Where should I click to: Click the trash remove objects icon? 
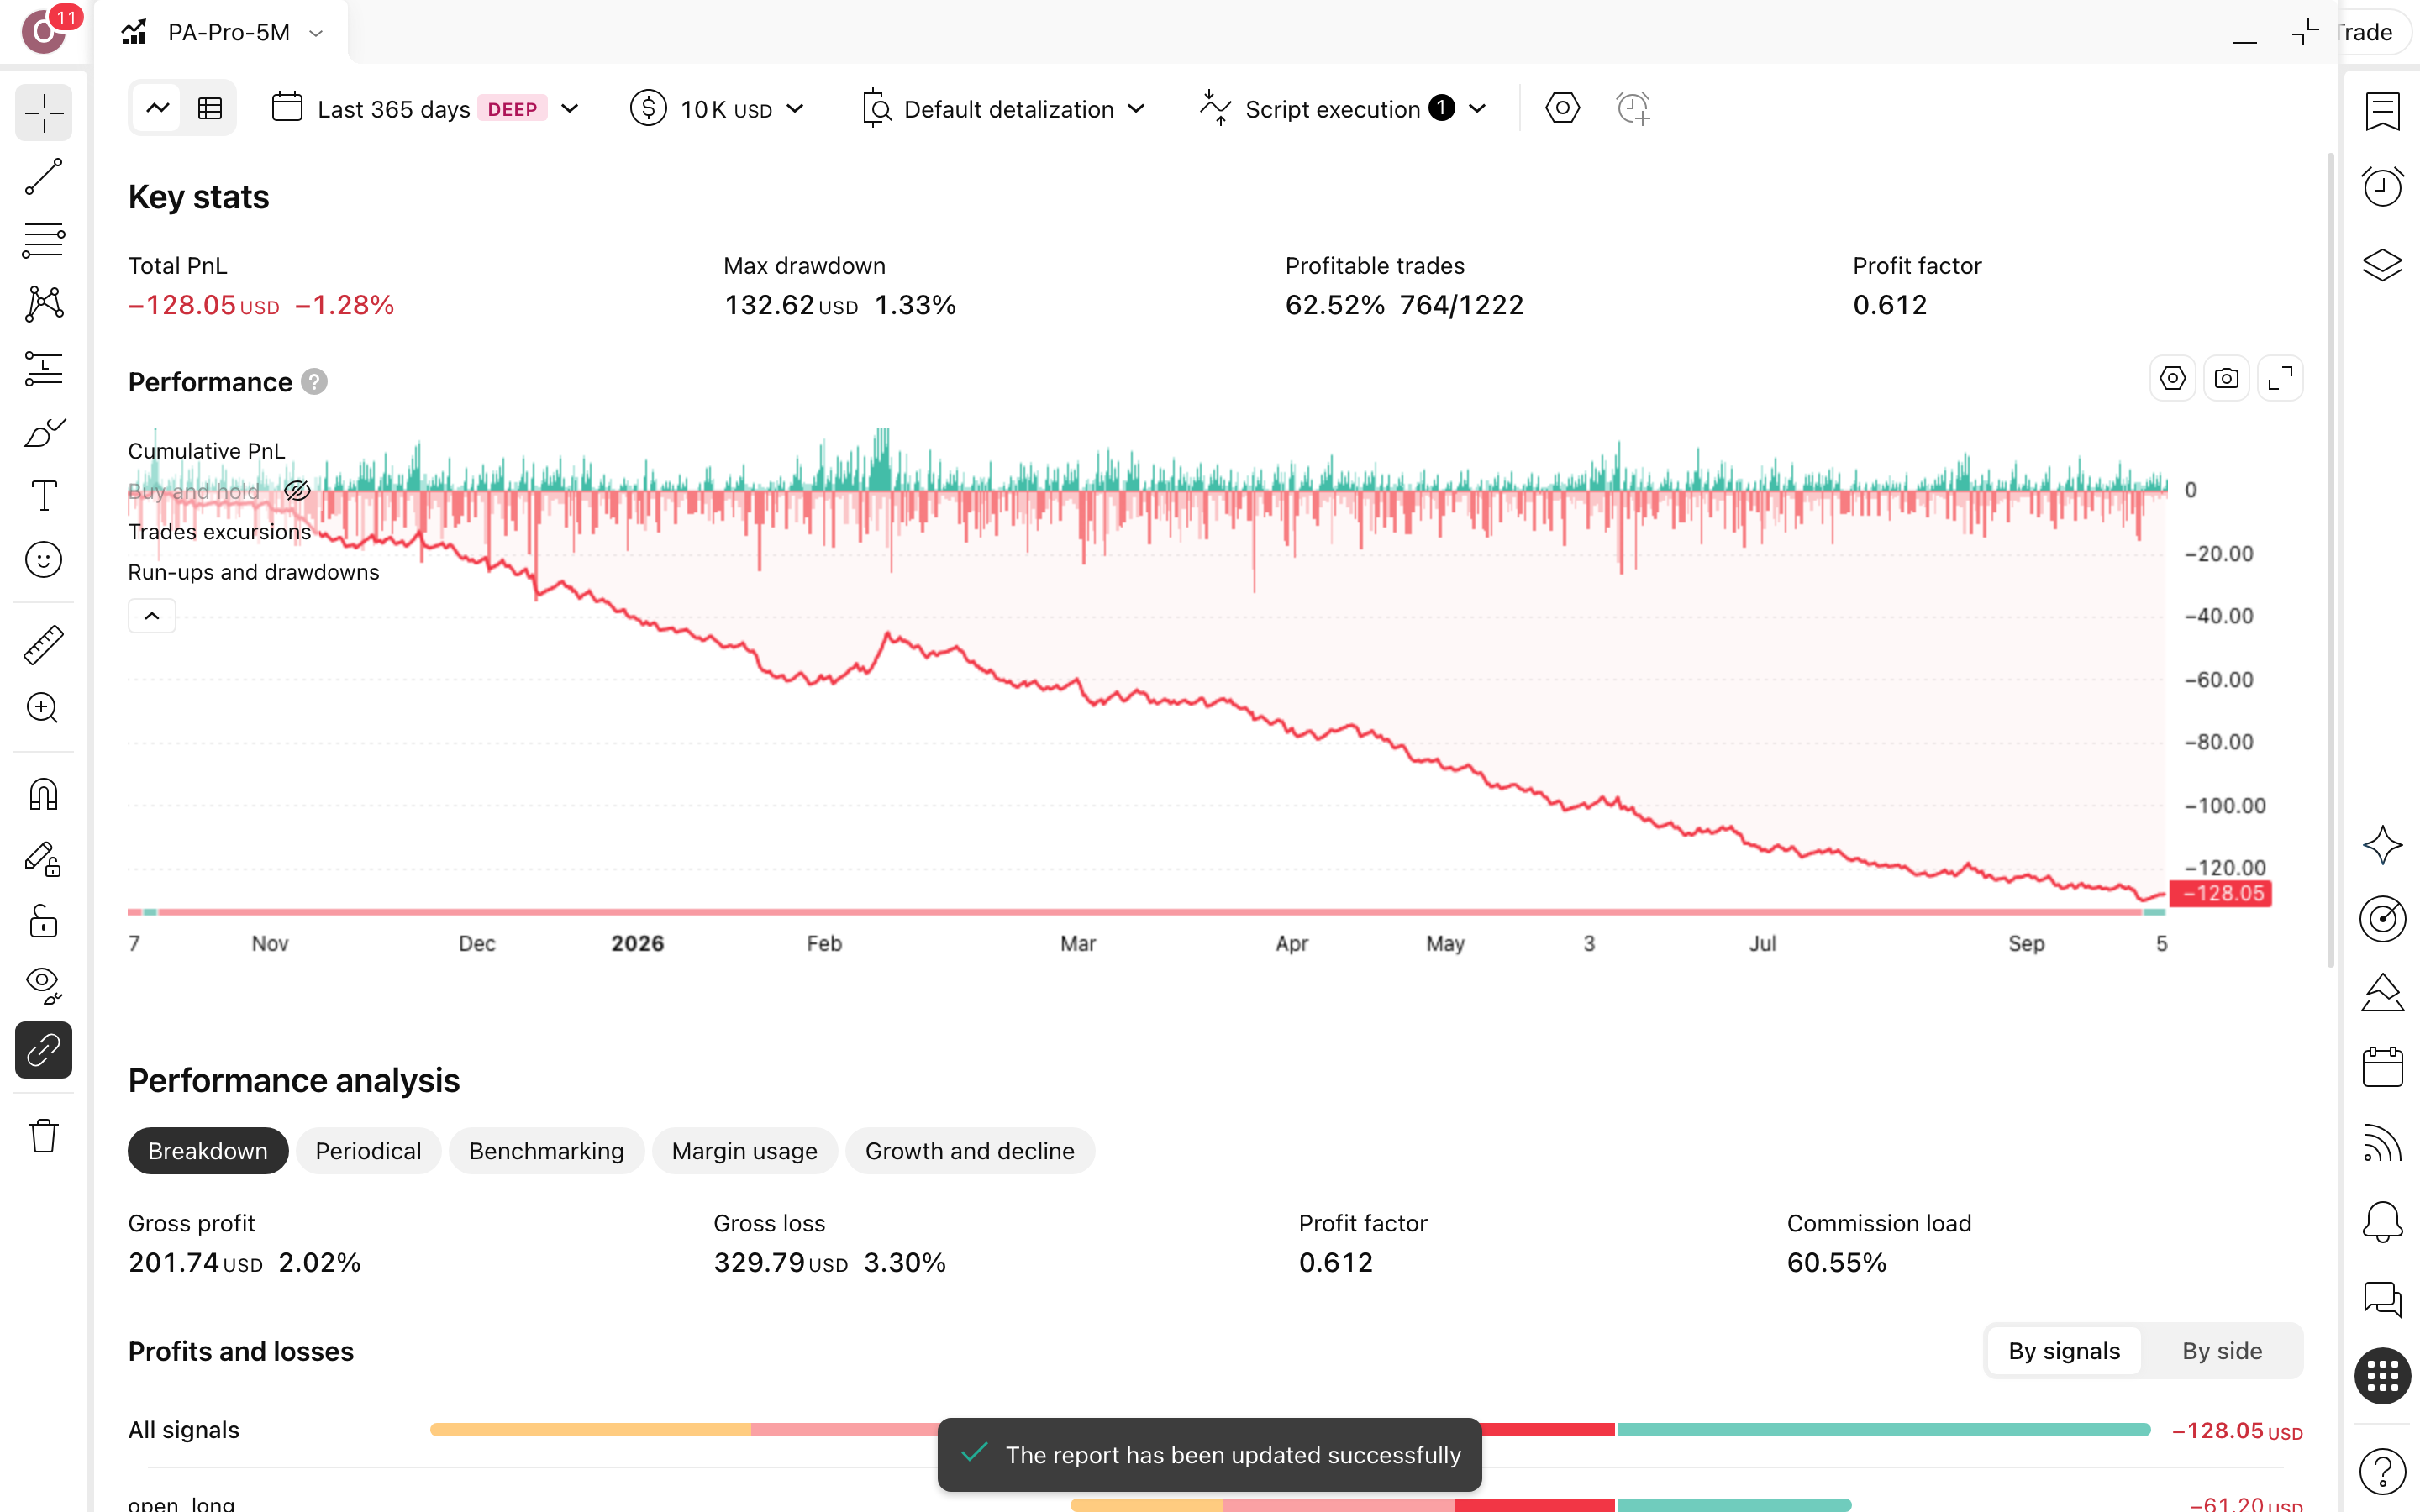pos(43,1136)
